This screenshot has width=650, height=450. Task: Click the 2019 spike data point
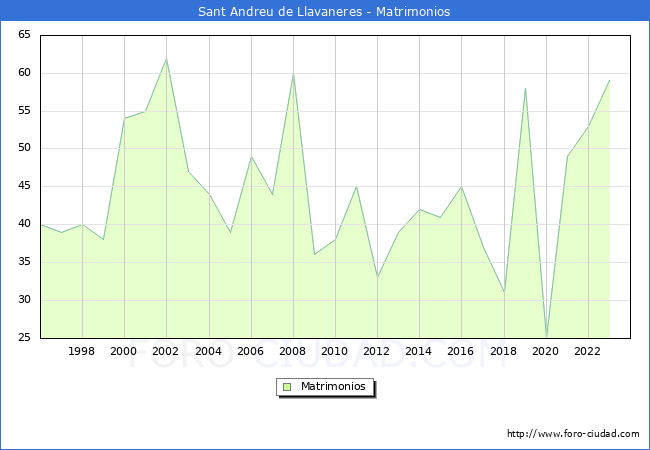click(525, 89)
